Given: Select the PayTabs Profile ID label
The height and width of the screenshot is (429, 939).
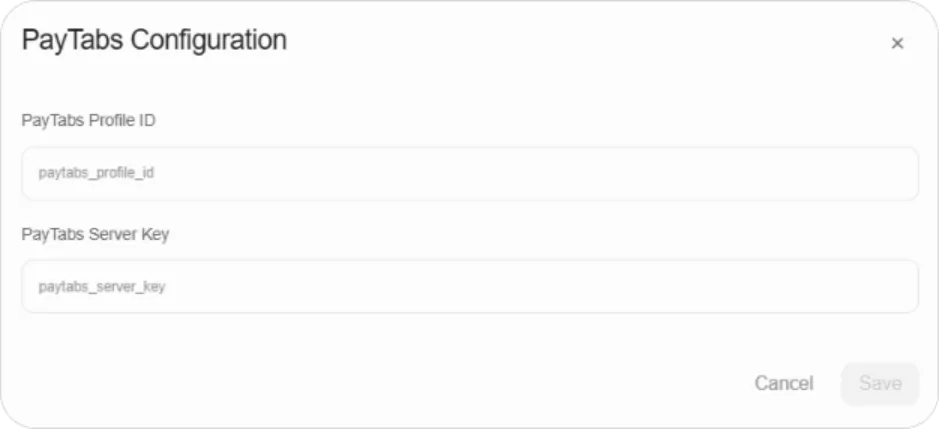Looking at the screenshot, I should [x=89, y=120].
